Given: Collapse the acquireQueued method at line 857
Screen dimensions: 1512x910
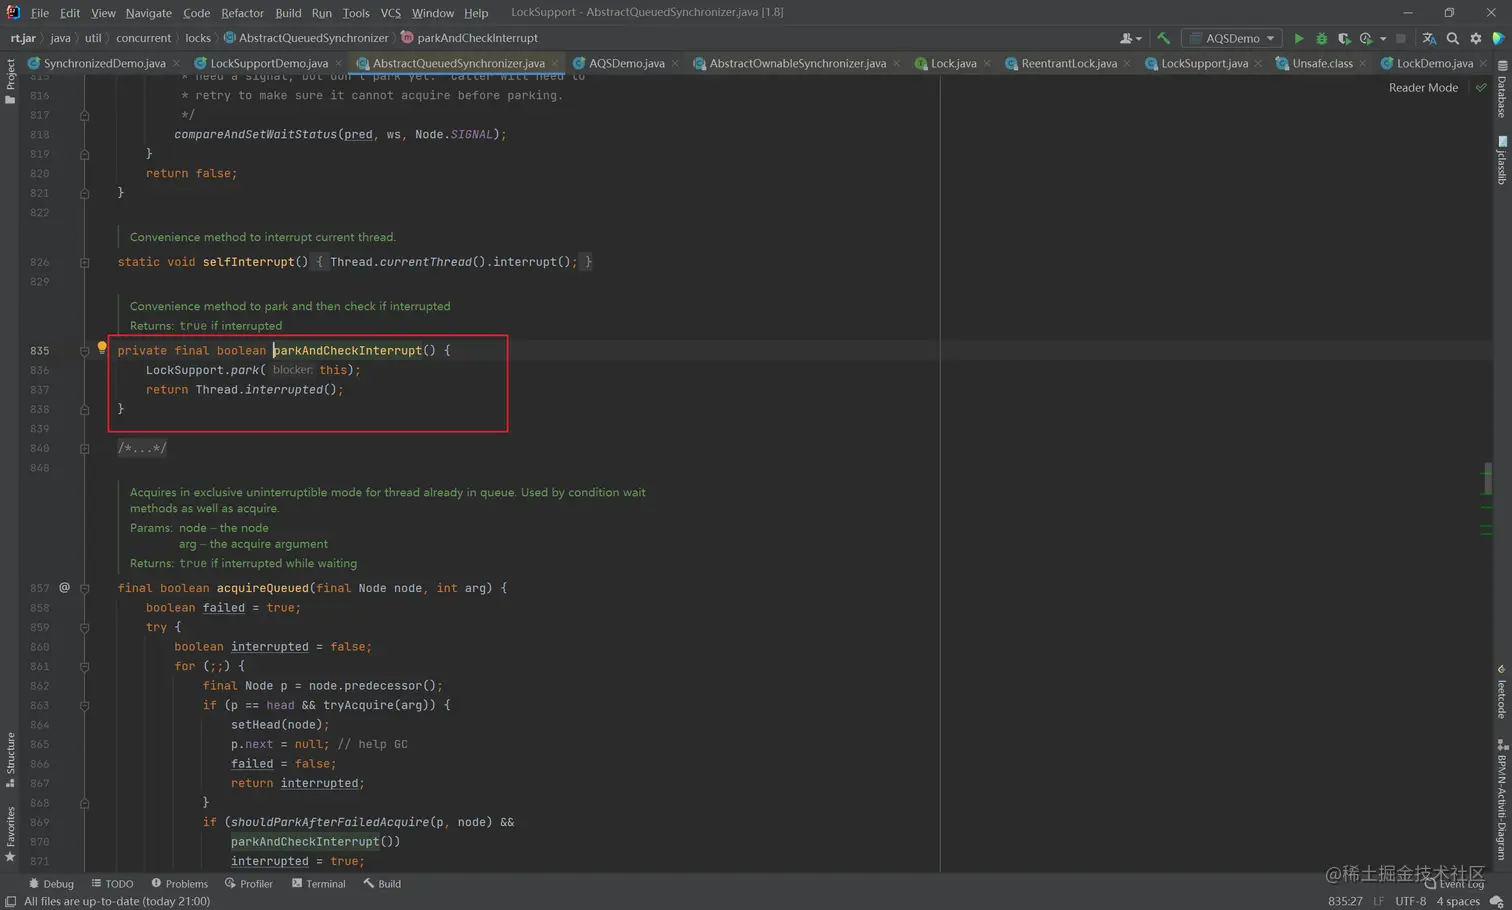Looking at the screenshot, I should (84, 588).
